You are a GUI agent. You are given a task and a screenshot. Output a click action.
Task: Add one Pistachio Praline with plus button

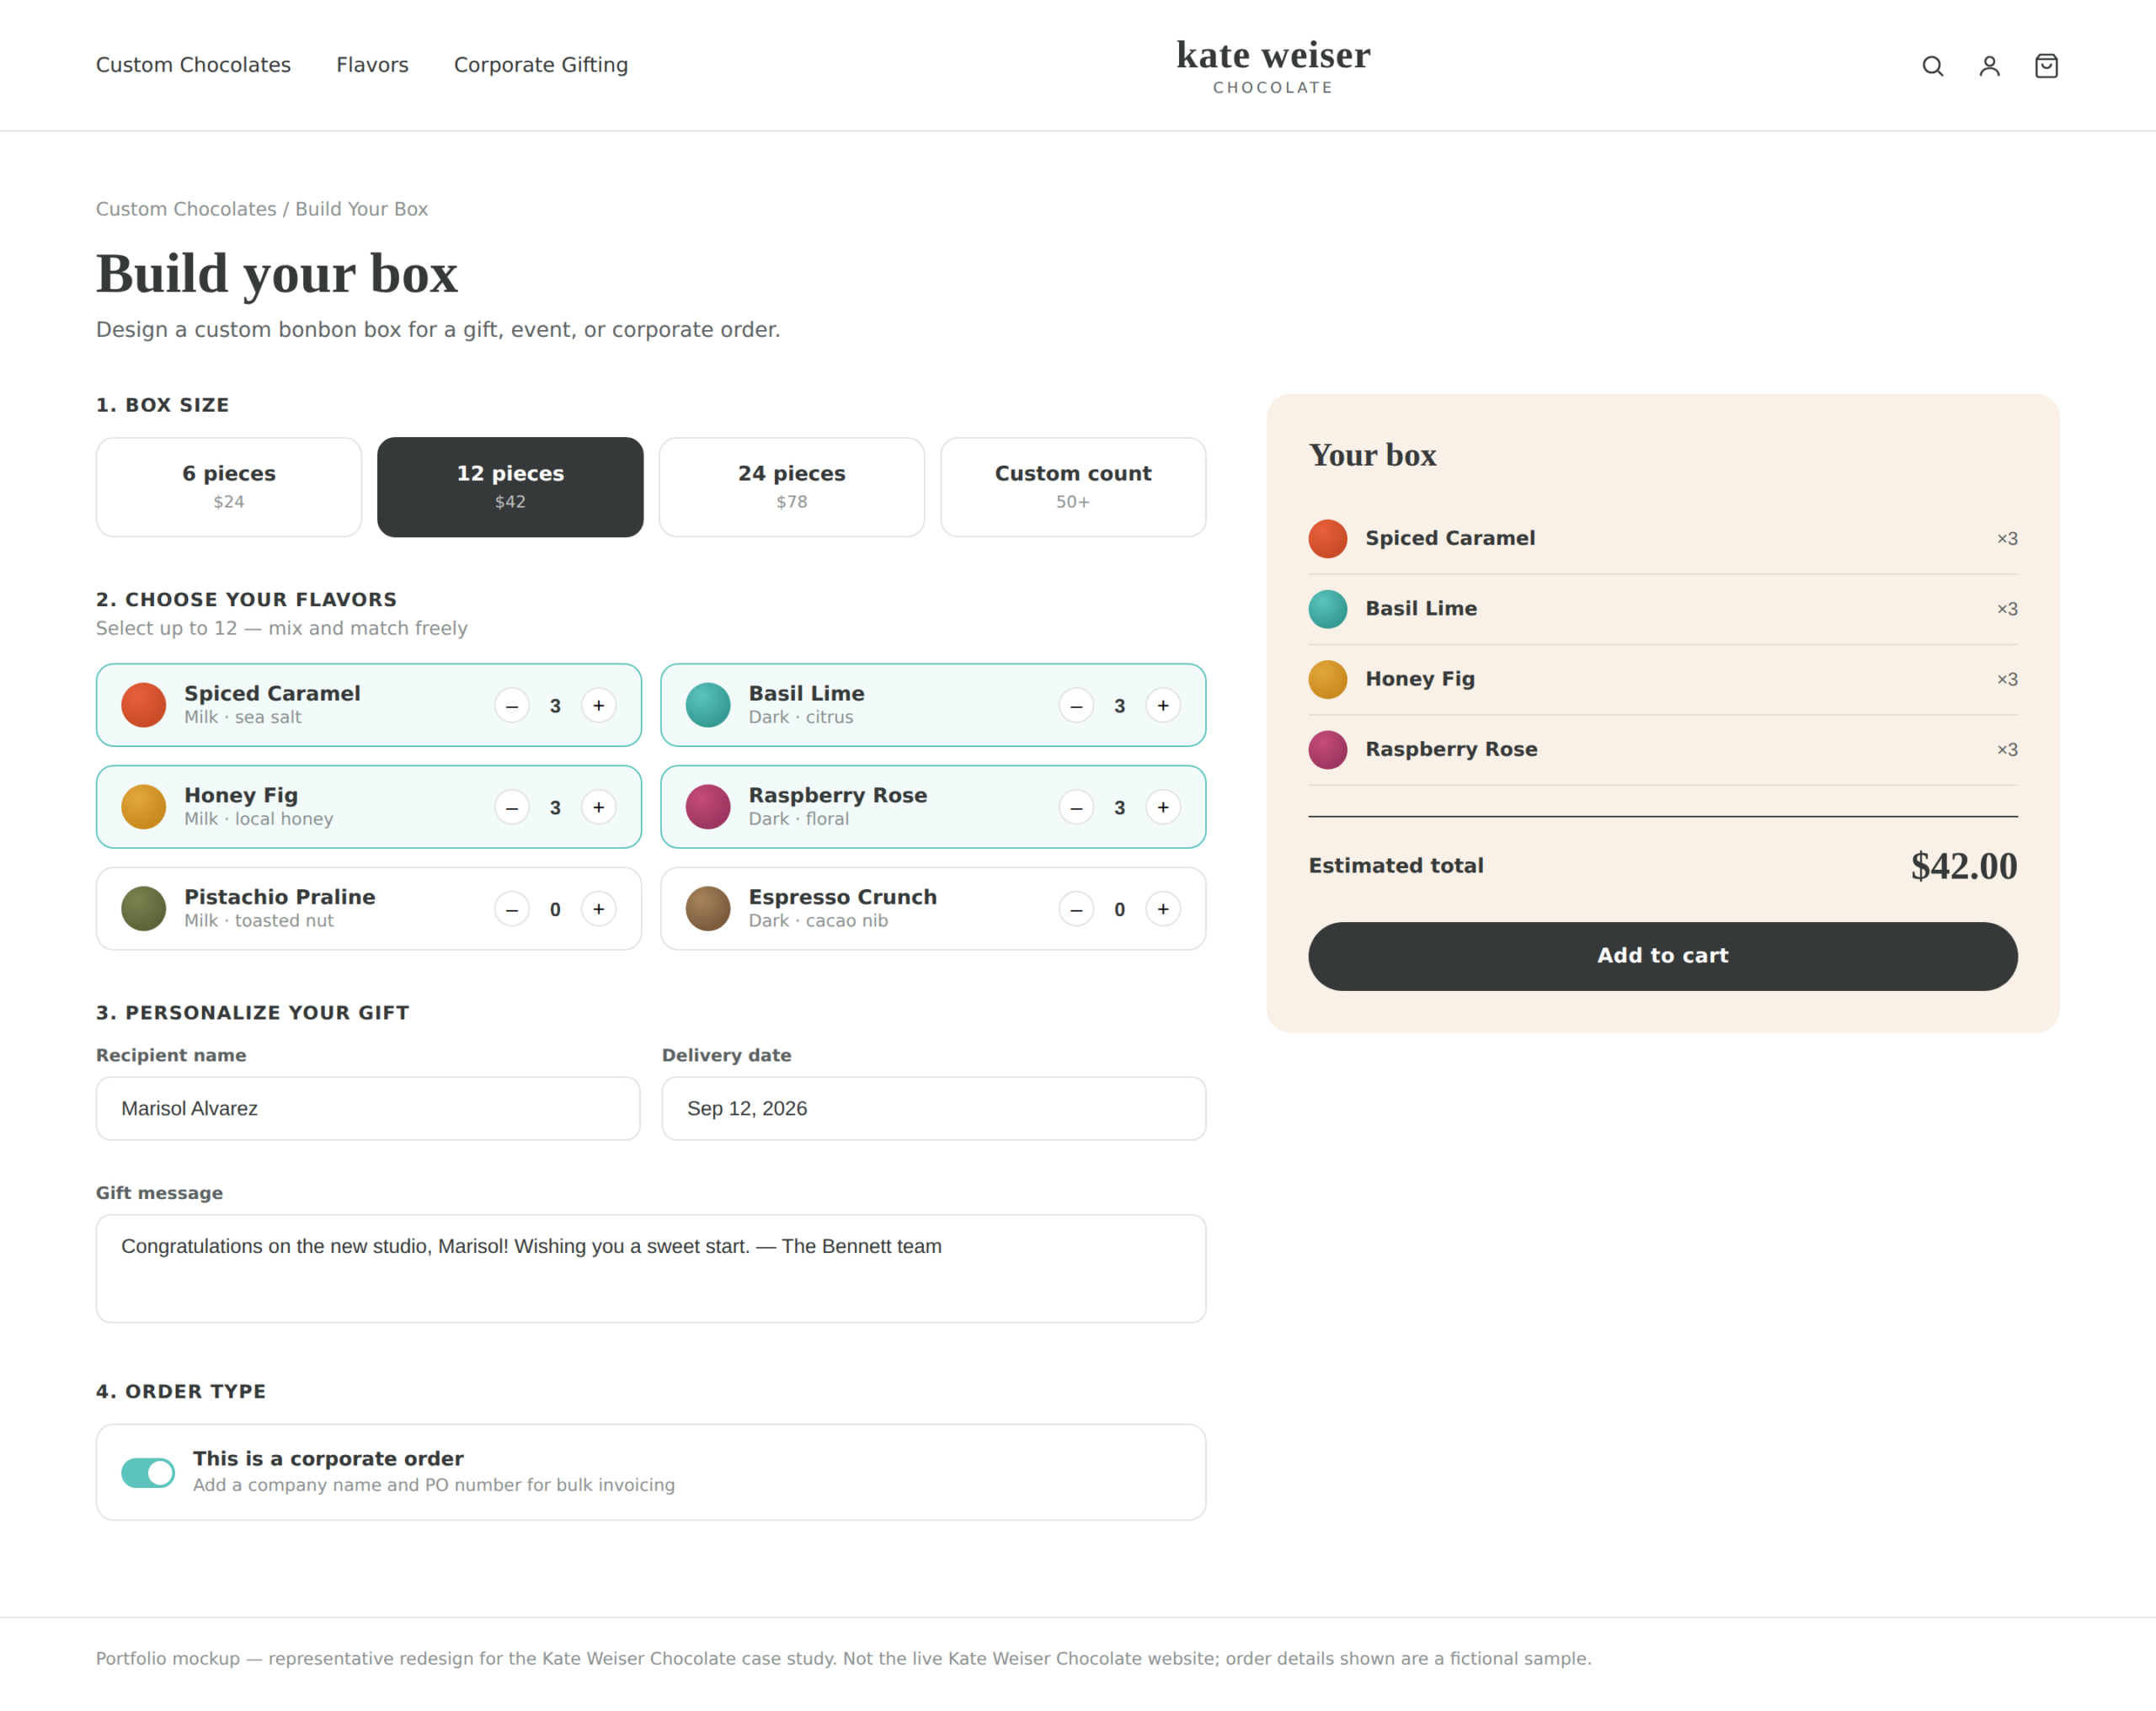click(x=598, y=909)
